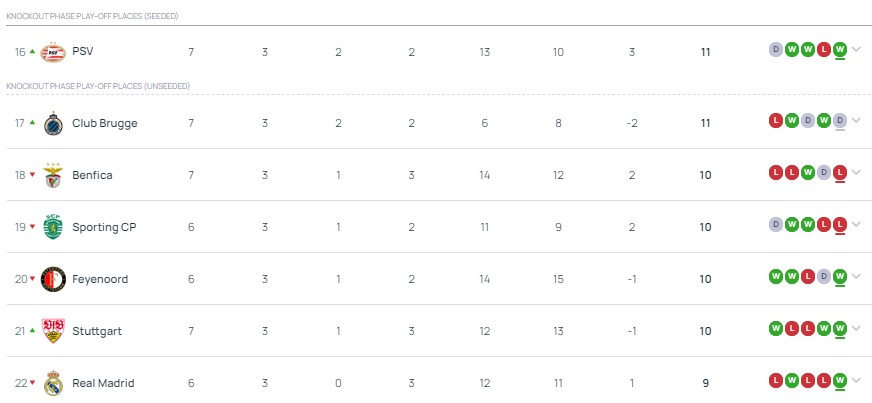Image resolution: width=872 pixels, height=403 pixels.
Task: Open the Stuttgart team name link
Action: pyautogui.click(x=97, y=331)
